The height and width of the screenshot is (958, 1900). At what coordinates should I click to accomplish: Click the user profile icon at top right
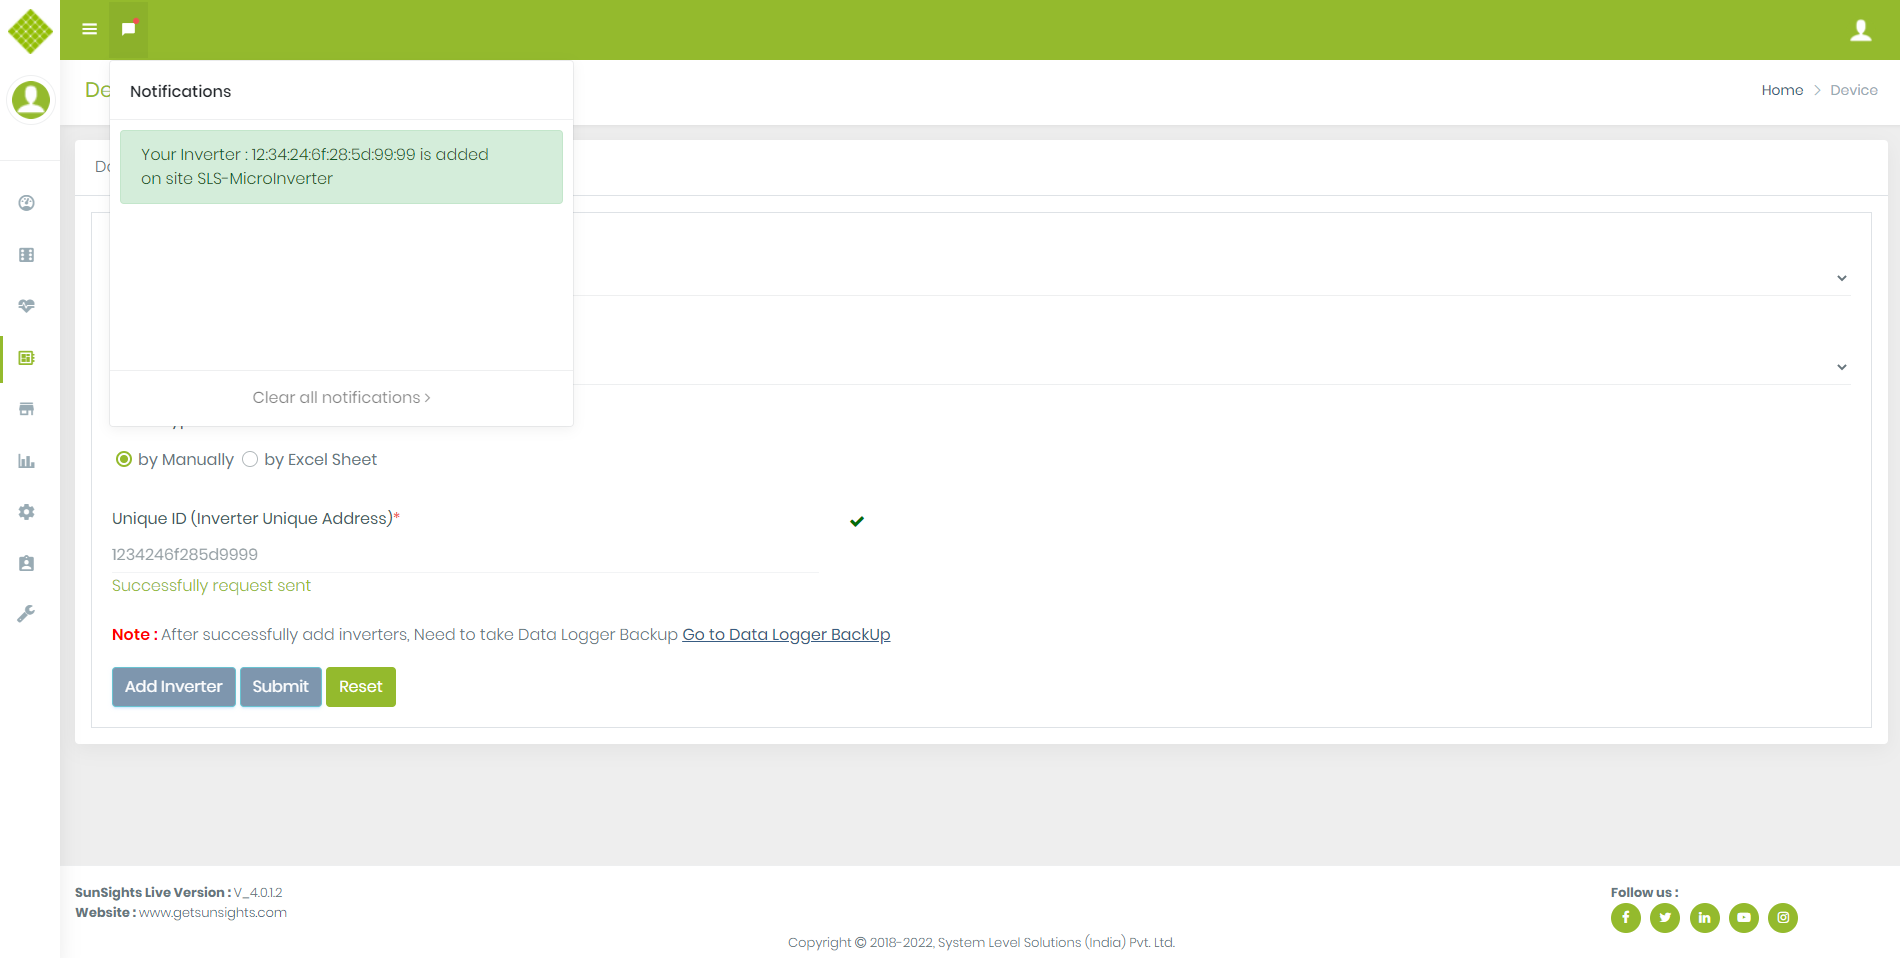pyautogui.click(x=1860, y=30)
